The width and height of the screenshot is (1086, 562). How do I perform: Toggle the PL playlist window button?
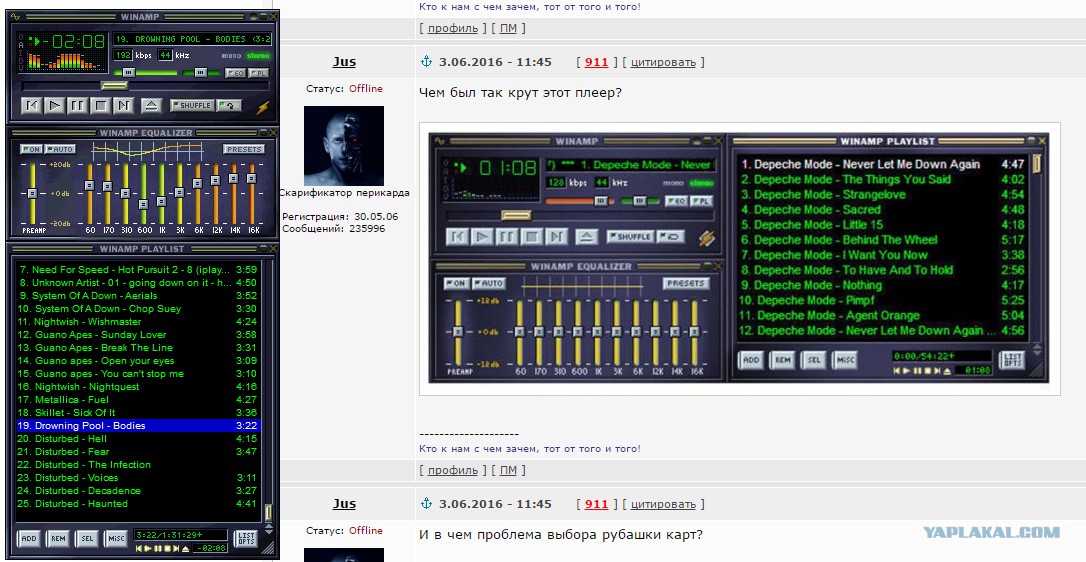(258, 73)
